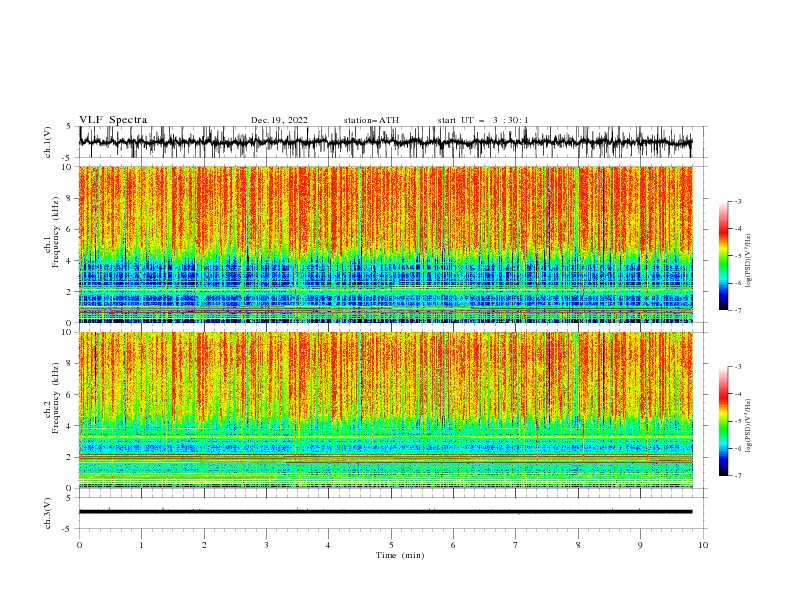Viewport: 792px width, 612px height.
Task: Click the "-5" label on lower color bar
Action: point(737,421)
